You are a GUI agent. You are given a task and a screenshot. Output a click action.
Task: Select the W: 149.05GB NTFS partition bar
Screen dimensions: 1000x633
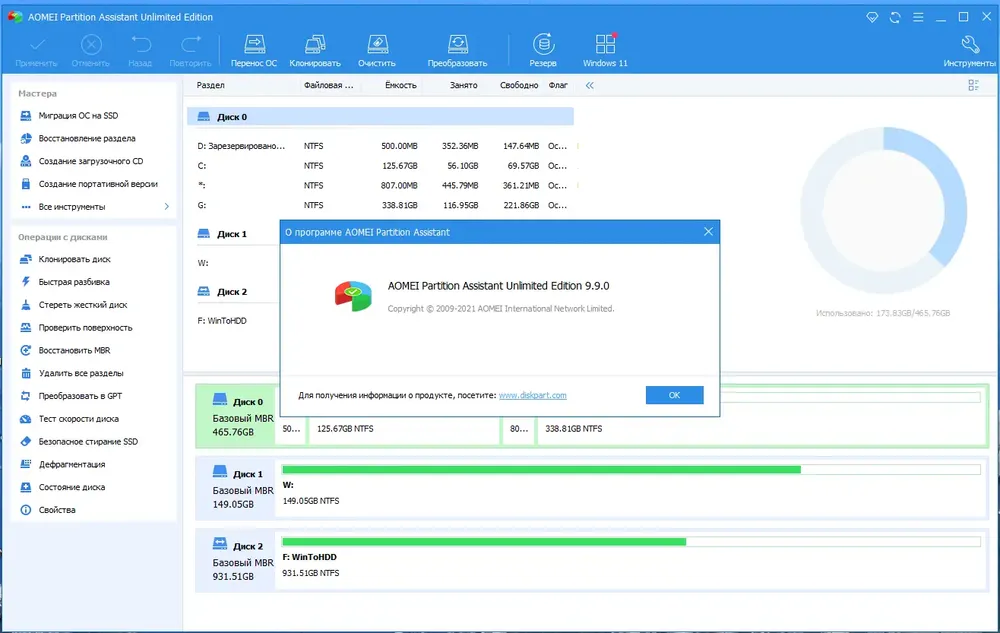[631, 486]
